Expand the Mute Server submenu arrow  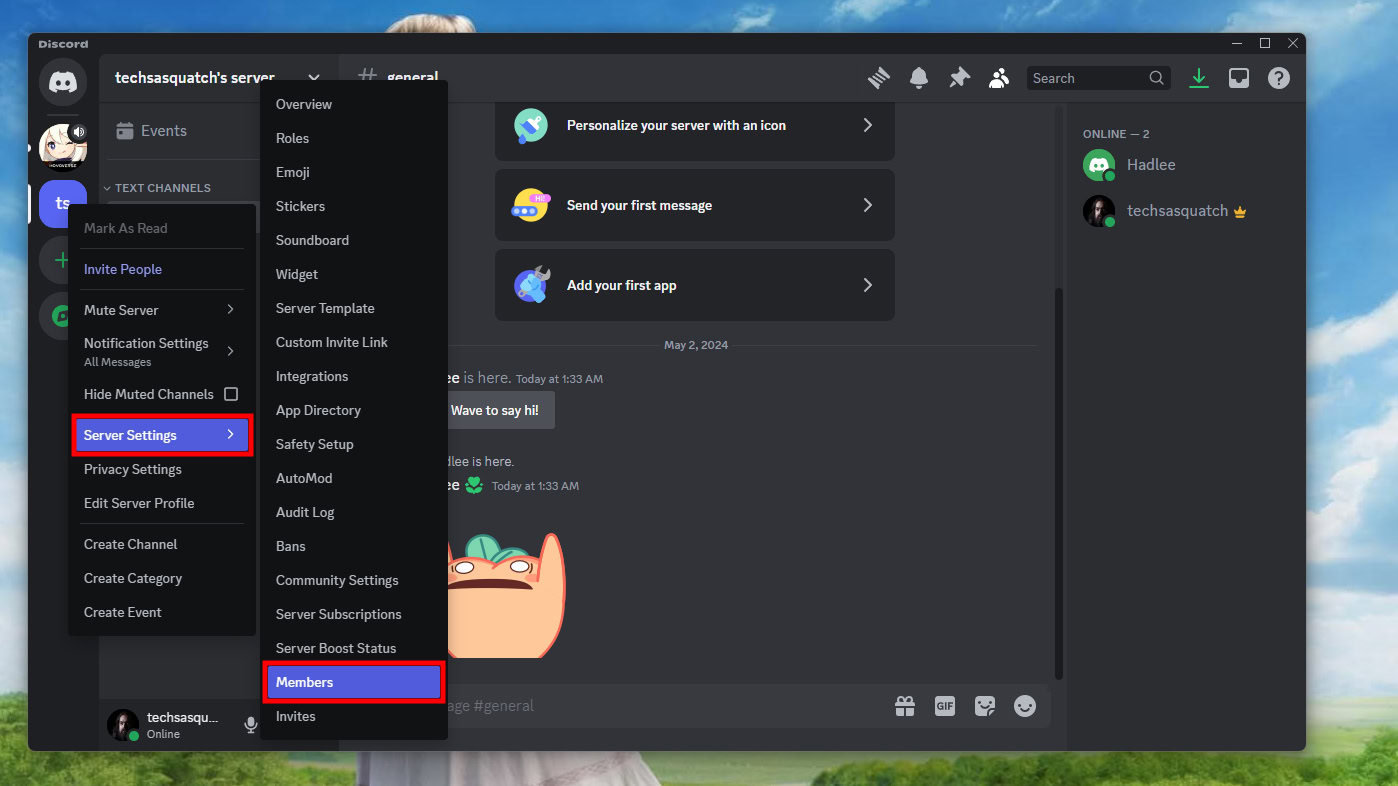(x=230, y=310)
